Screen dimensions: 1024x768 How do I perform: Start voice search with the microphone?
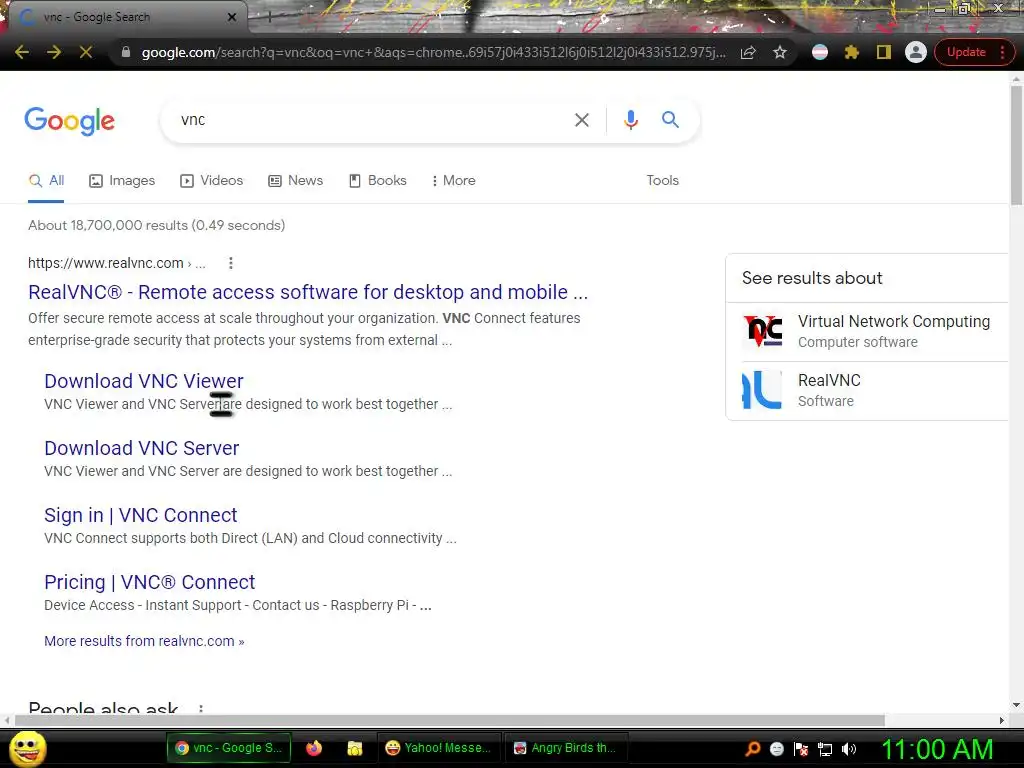[630, 120]
